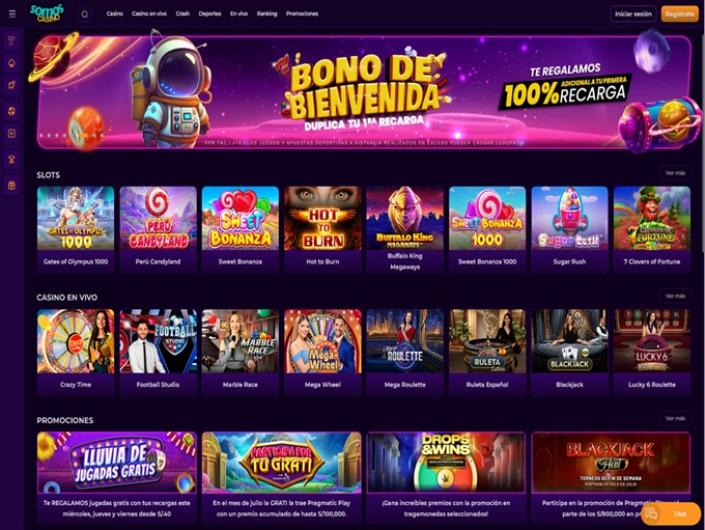
Task: Click the play-square live sidebar icon
Action: (x=12, y=134)
